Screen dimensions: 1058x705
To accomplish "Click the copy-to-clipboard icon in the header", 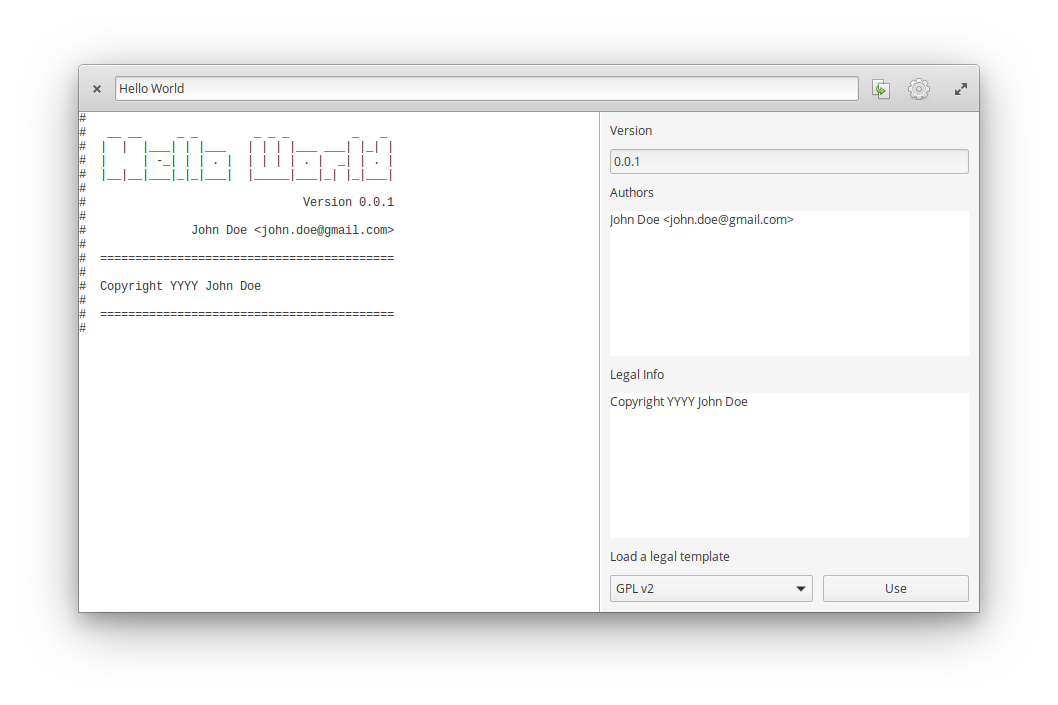I will click(881, 89).
